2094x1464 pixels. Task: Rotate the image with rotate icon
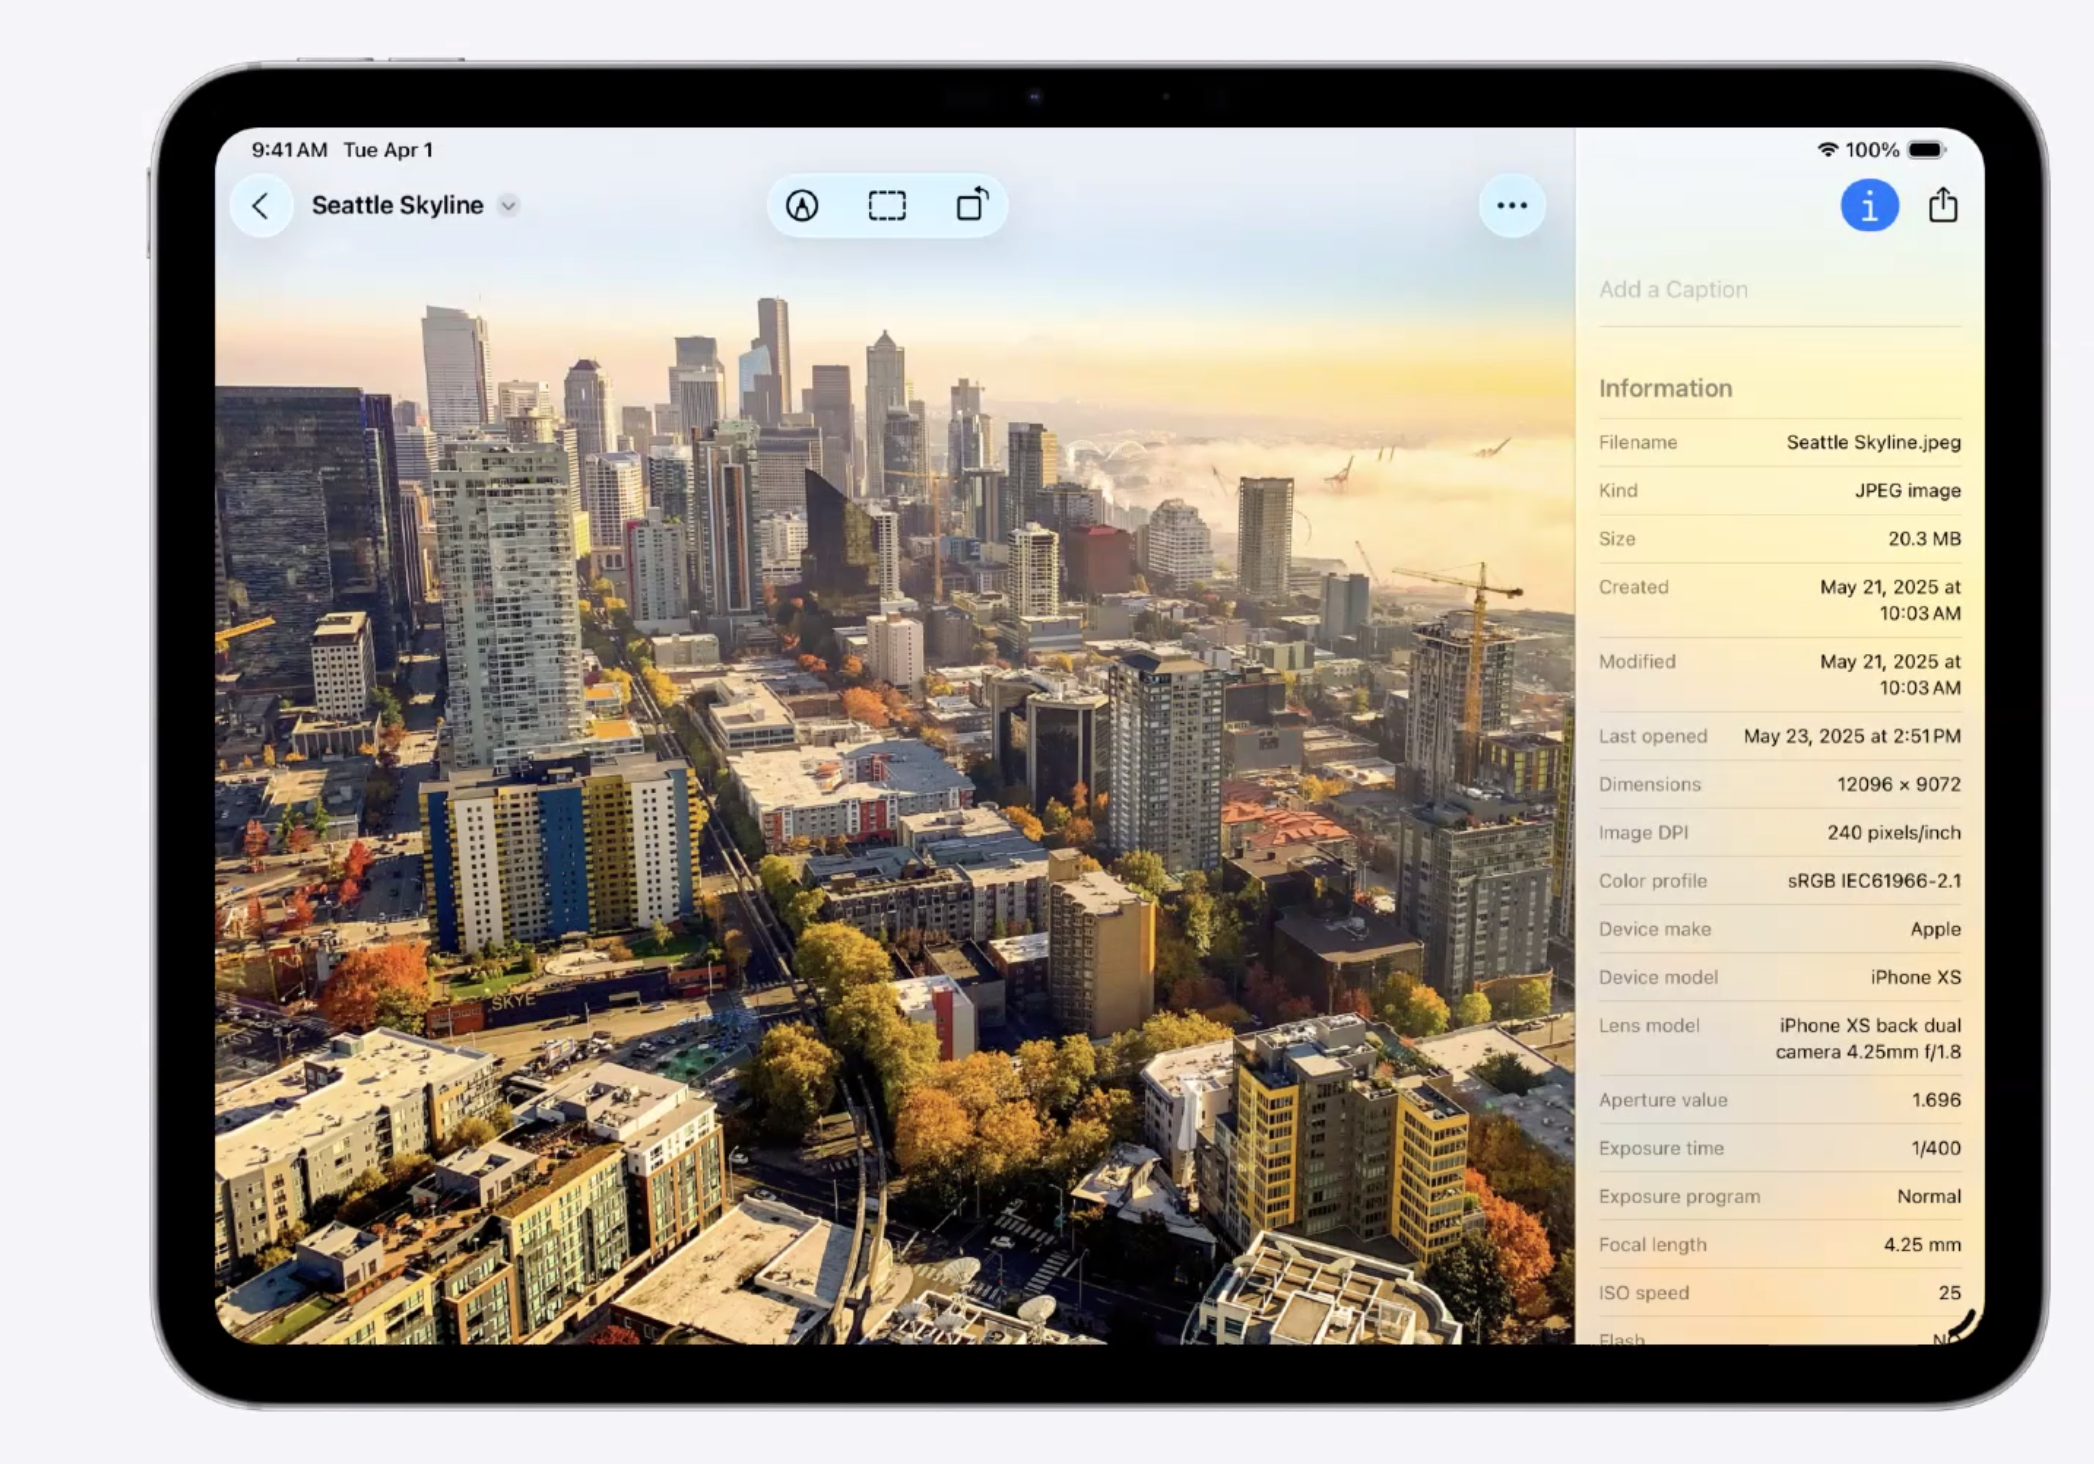pyautogui.click(x=972, y=205)
